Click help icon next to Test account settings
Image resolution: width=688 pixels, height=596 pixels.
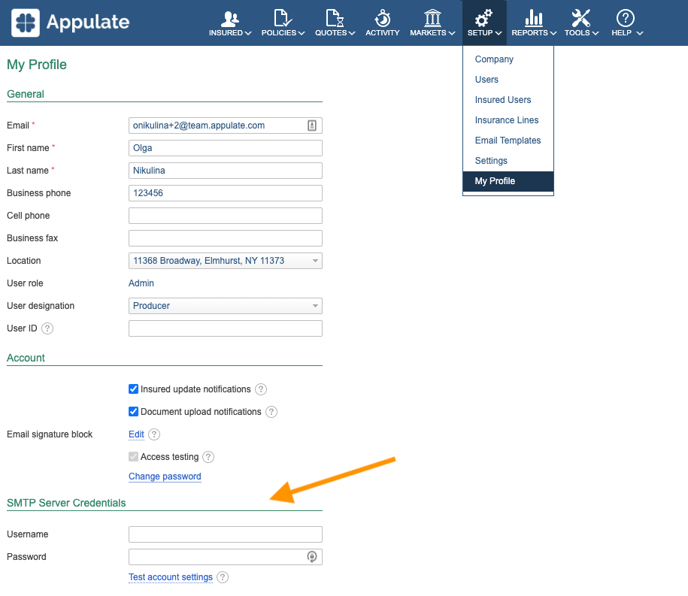pos(223,577)
